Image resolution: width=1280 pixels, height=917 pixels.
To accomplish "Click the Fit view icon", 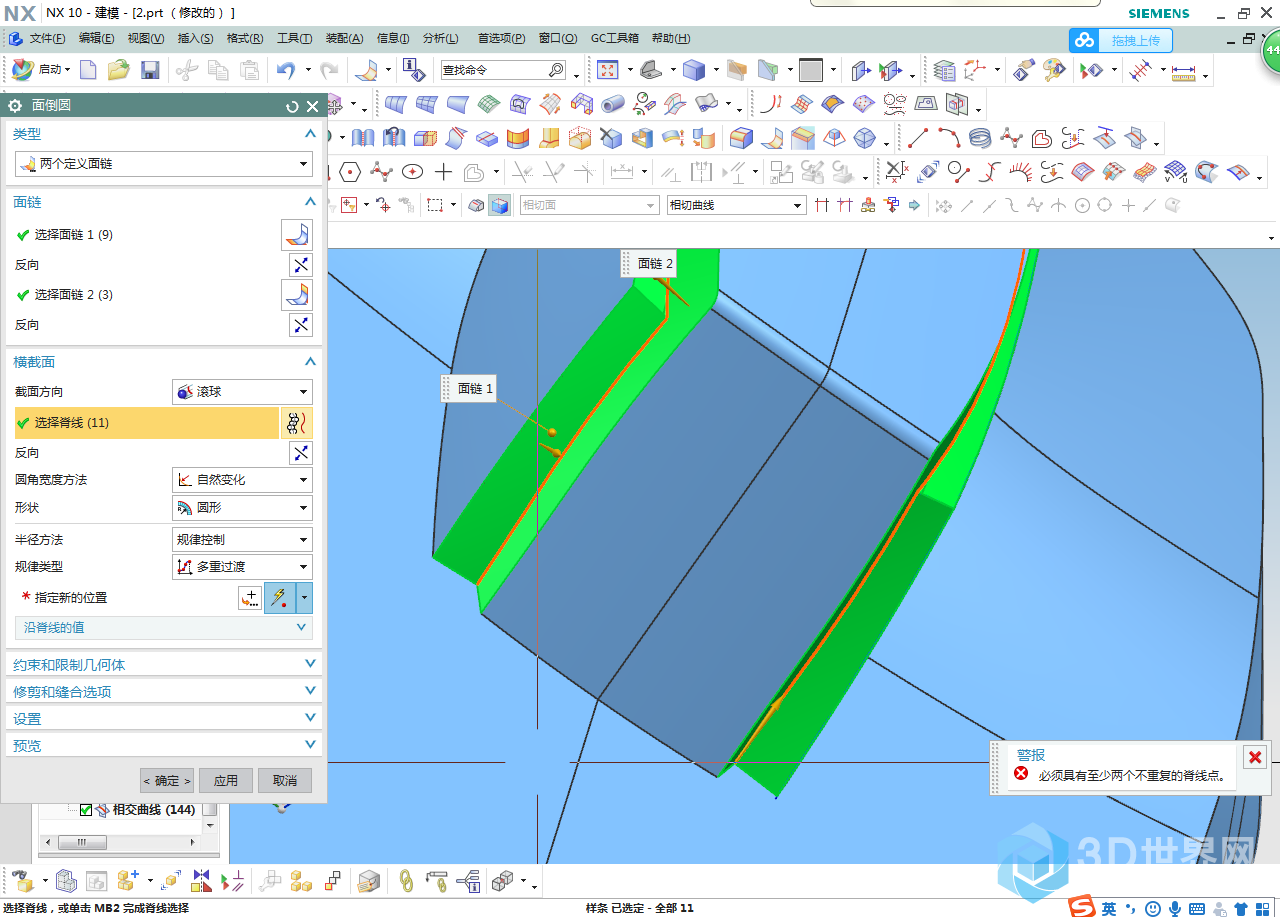I will coord(607,70).
